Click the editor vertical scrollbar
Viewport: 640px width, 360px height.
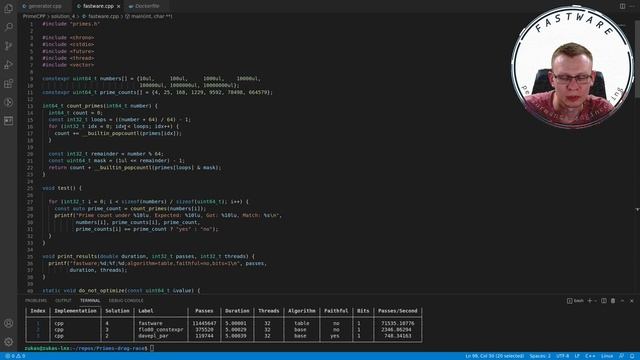637,59
